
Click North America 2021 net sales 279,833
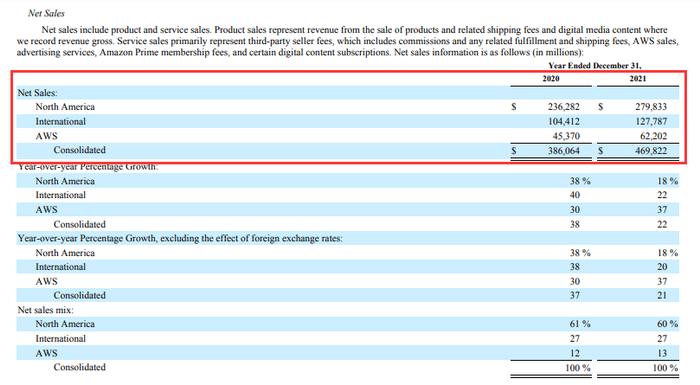pyautogui.click(x=651, y=107)
